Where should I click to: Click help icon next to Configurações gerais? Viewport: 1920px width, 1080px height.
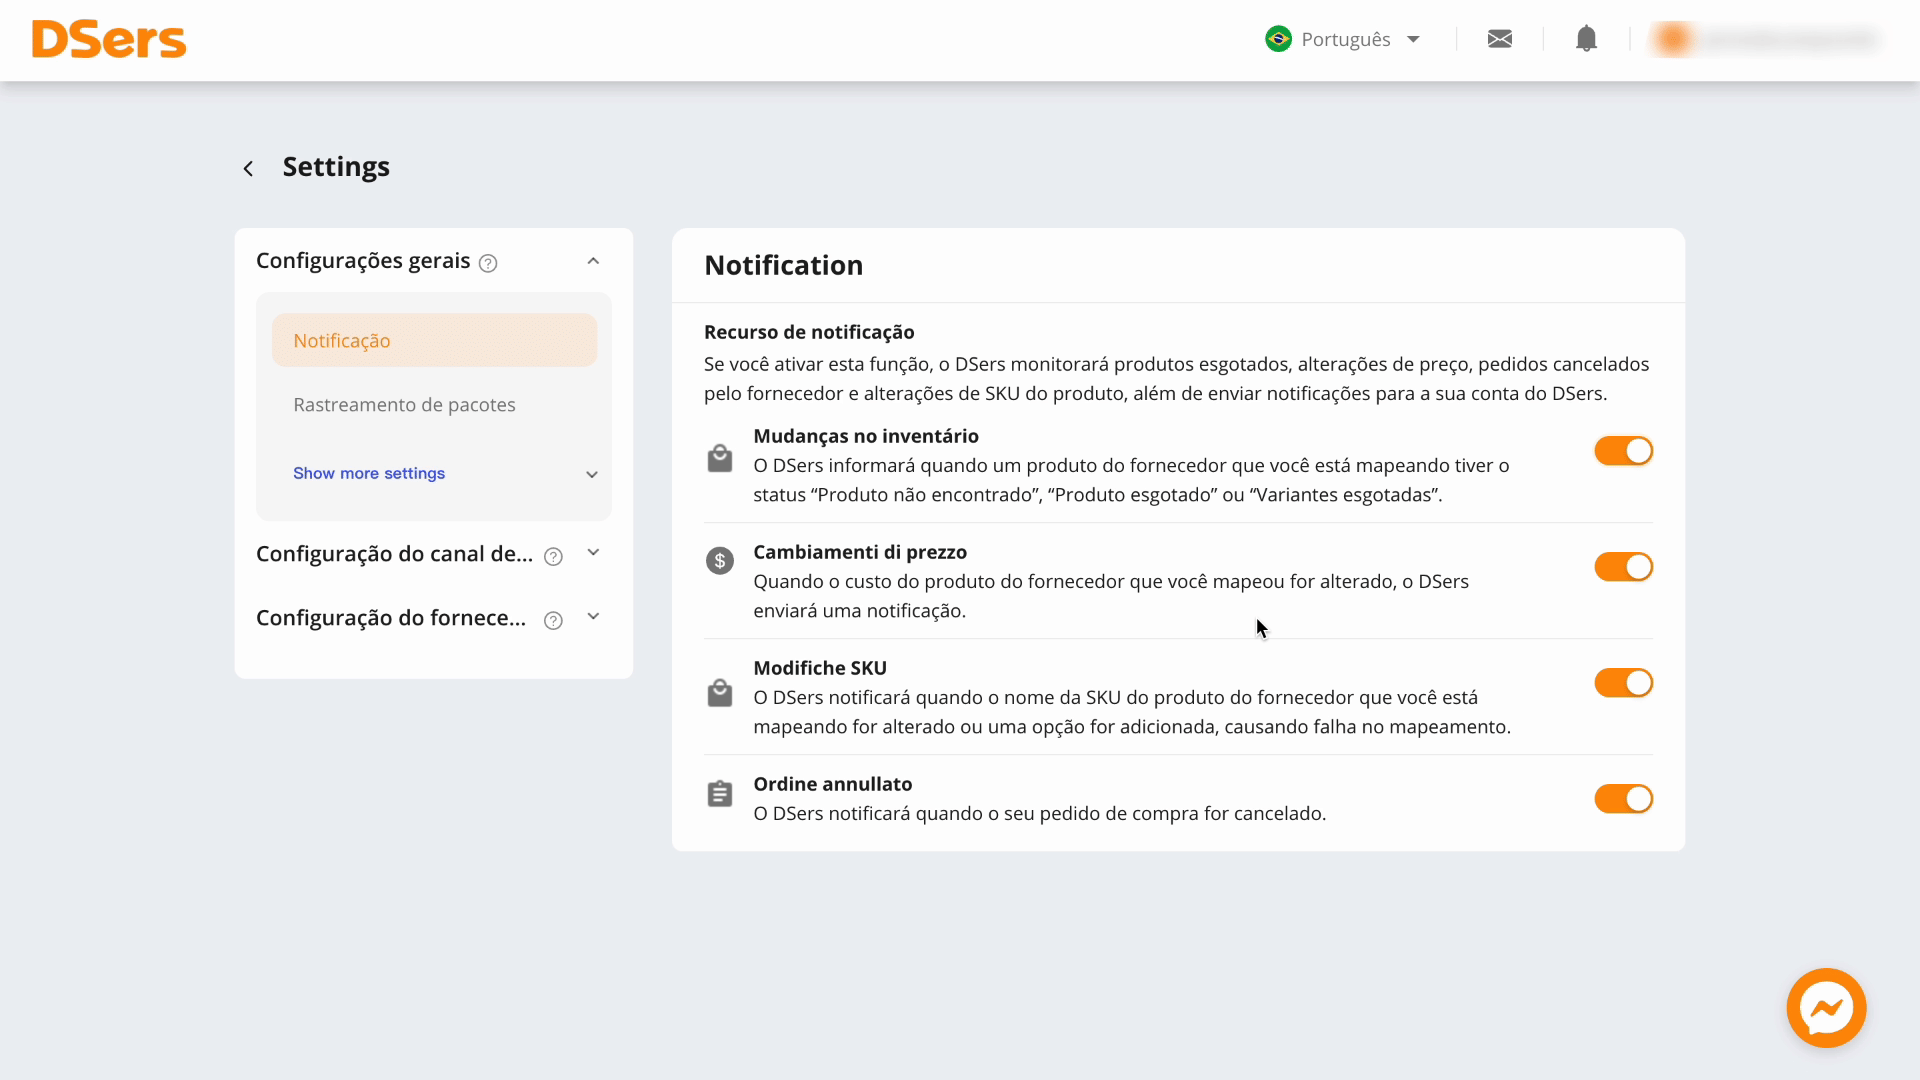[x=488, y=263]
